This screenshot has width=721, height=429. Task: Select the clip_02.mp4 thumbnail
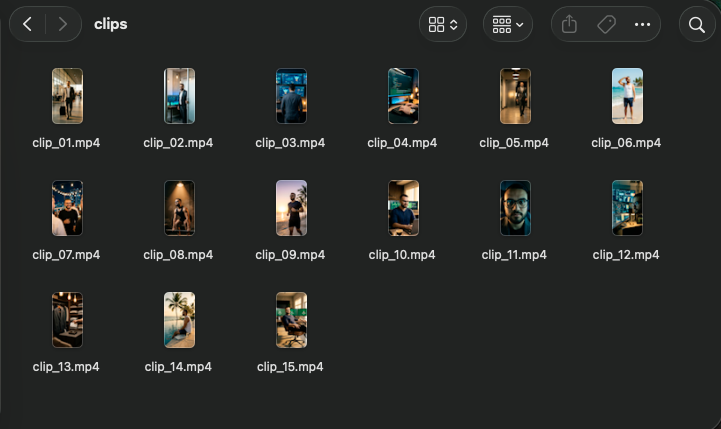click(x=179, y=96)
